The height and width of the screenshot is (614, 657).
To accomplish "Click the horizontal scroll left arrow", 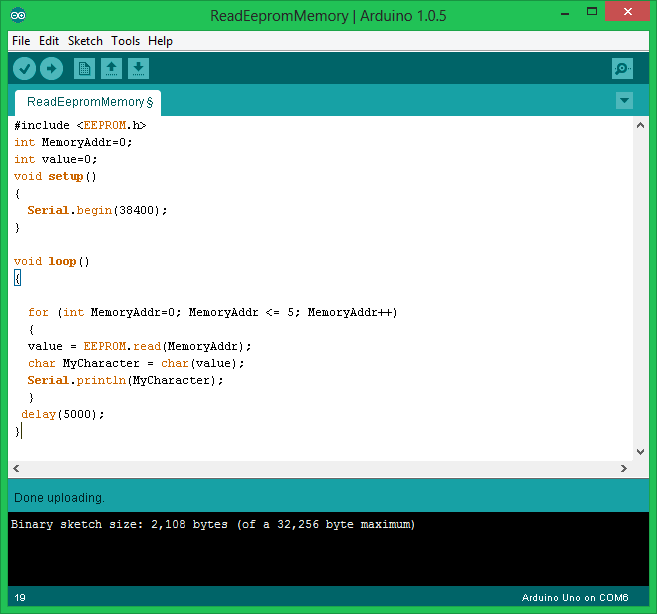I will coord(16,468).
